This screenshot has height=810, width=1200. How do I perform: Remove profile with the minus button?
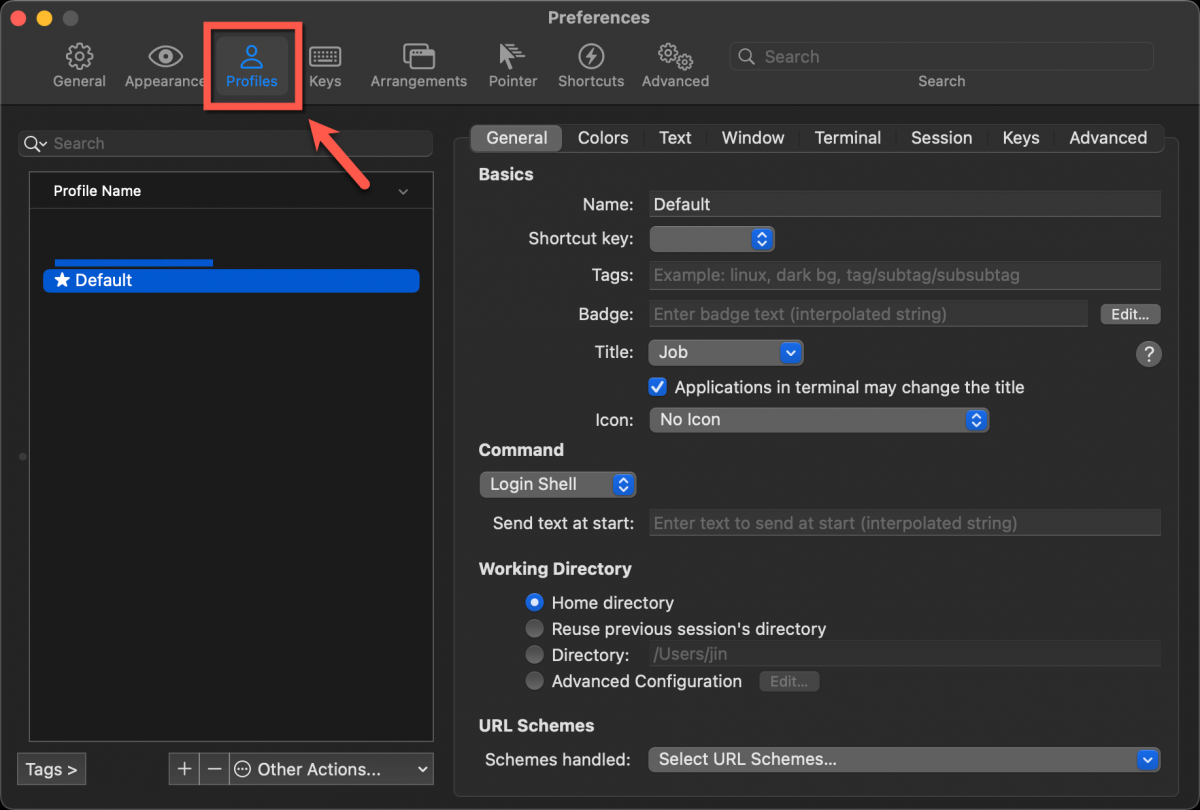click(x=214, y=769)
